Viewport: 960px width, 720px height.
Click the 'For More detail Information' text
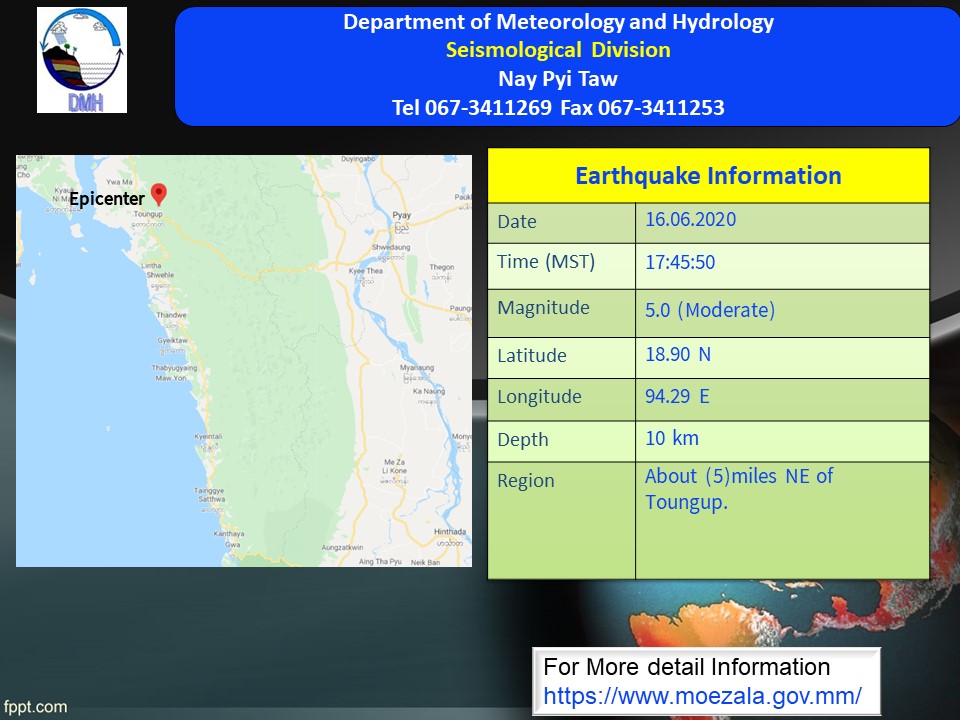686,667
